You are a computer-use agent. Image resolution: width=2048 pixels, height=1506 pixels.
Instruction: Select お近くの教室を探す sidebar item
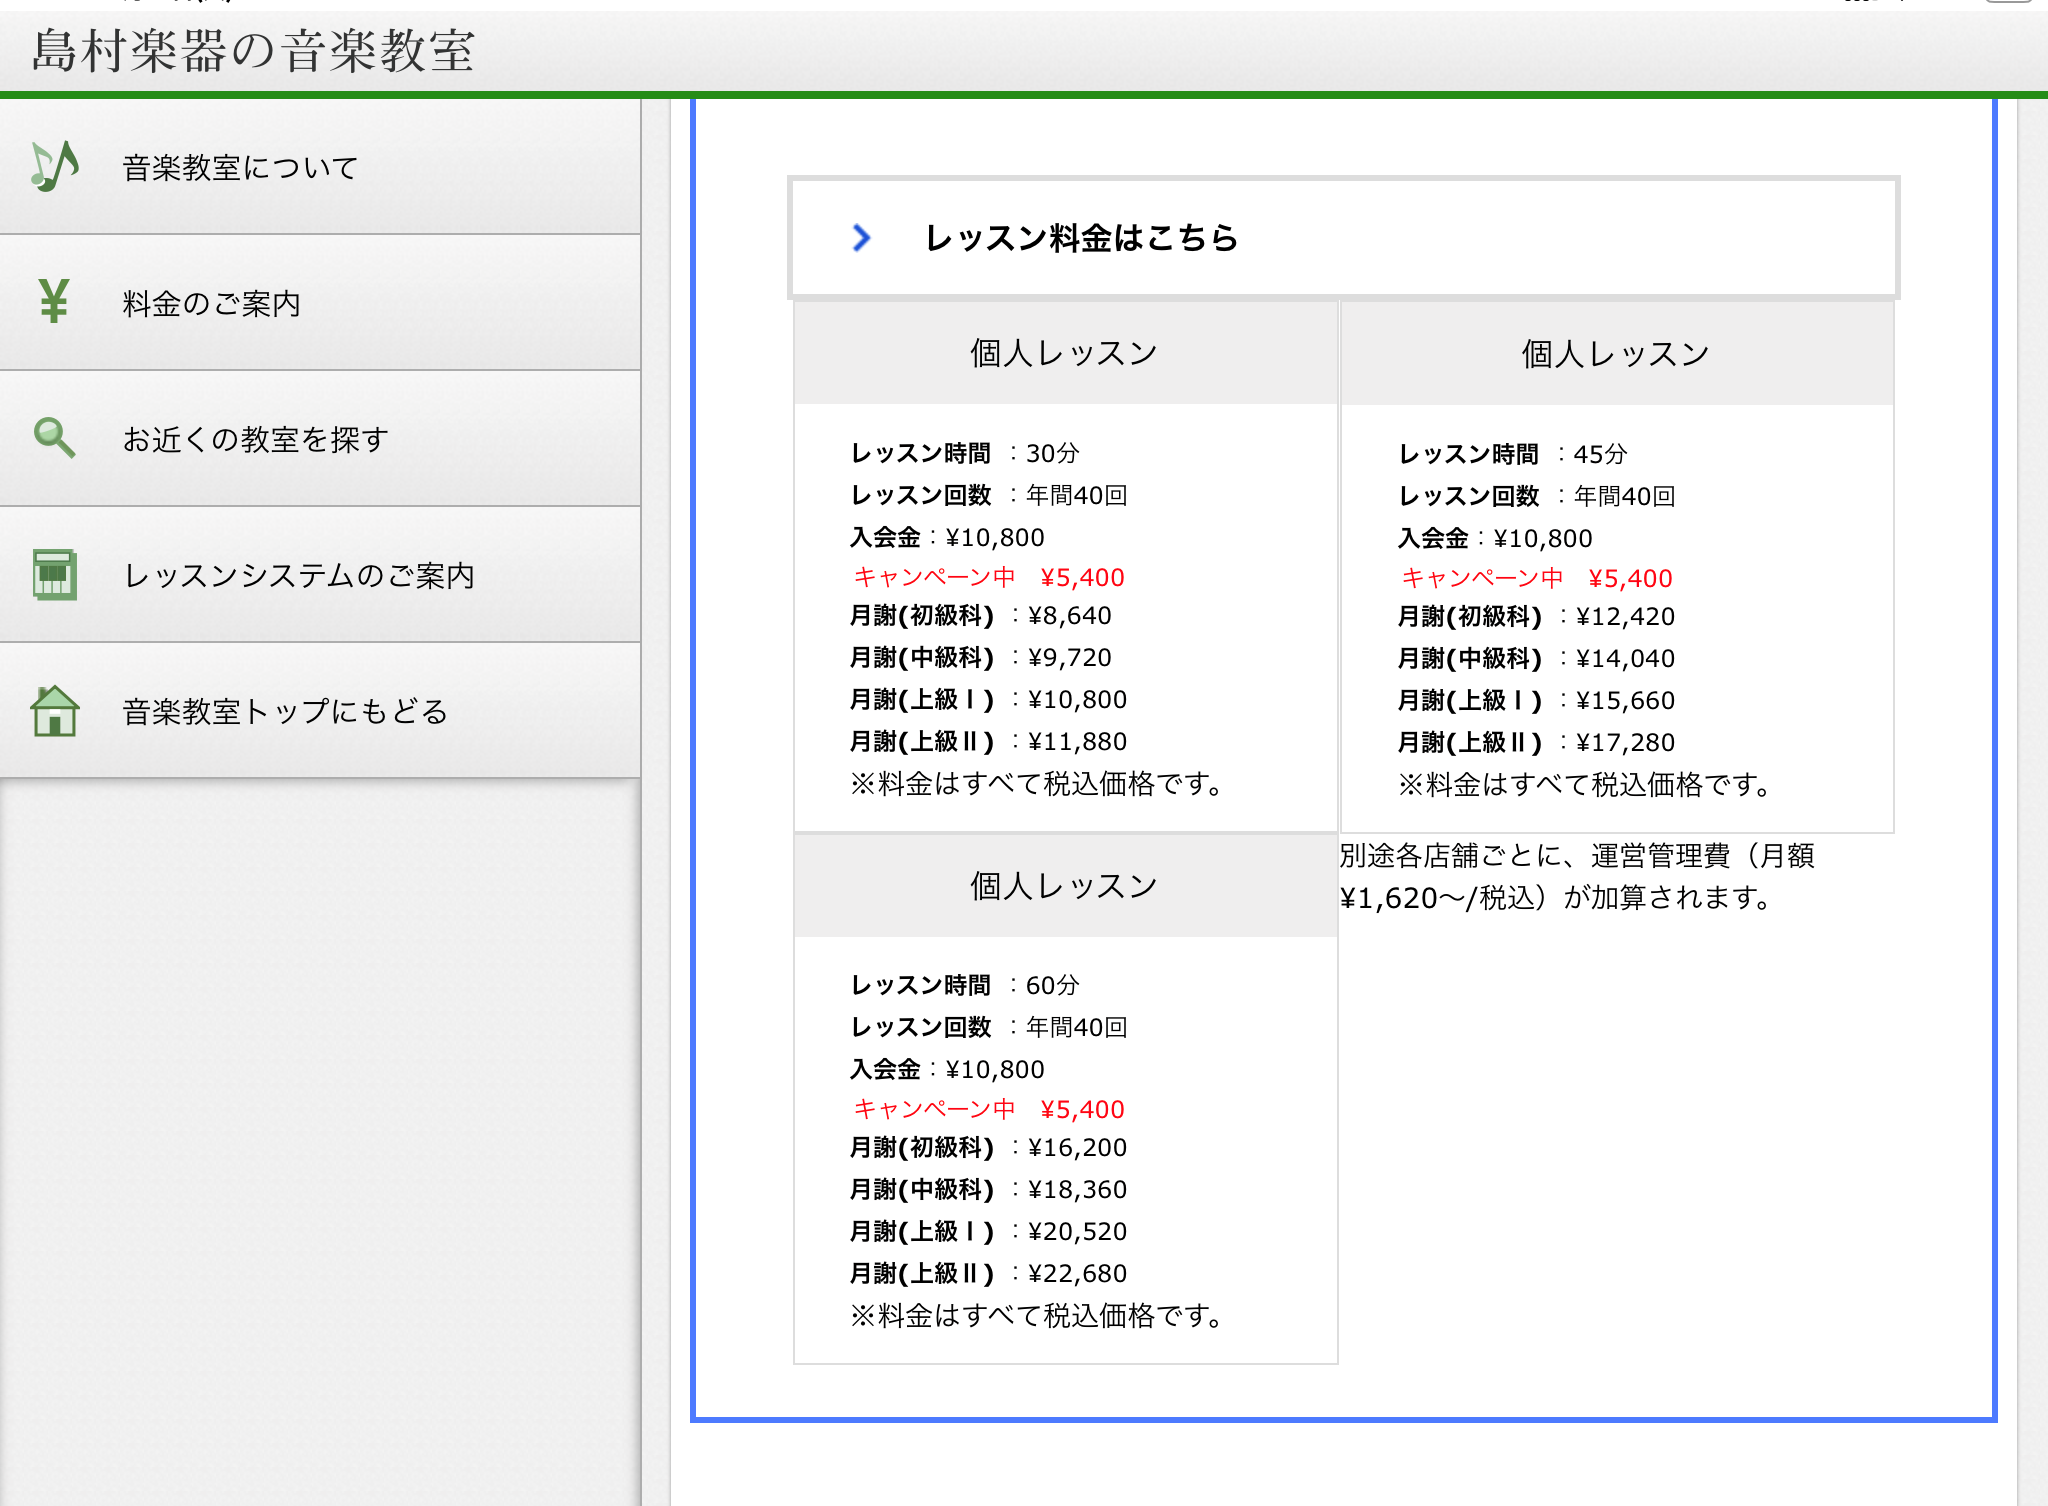coord(255,440)
